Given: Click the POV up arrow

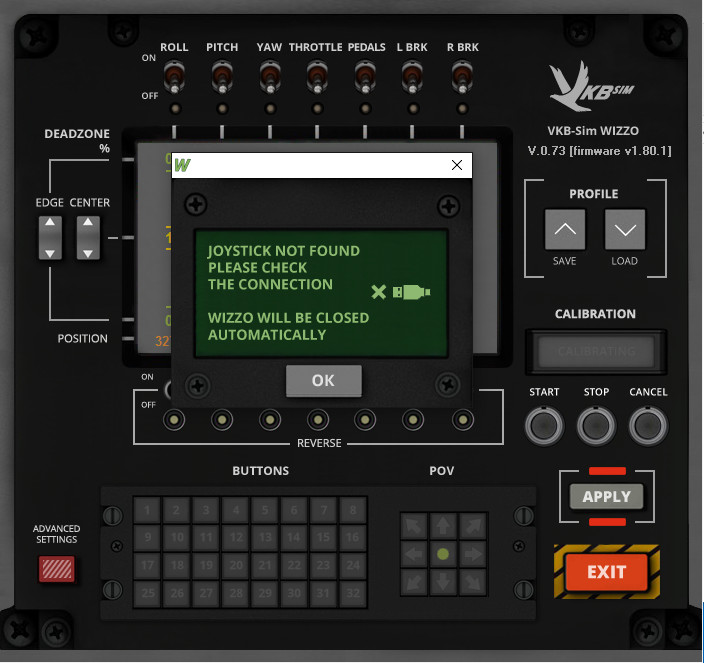Looking at the screenshot, I should click(x=443, y=526).
